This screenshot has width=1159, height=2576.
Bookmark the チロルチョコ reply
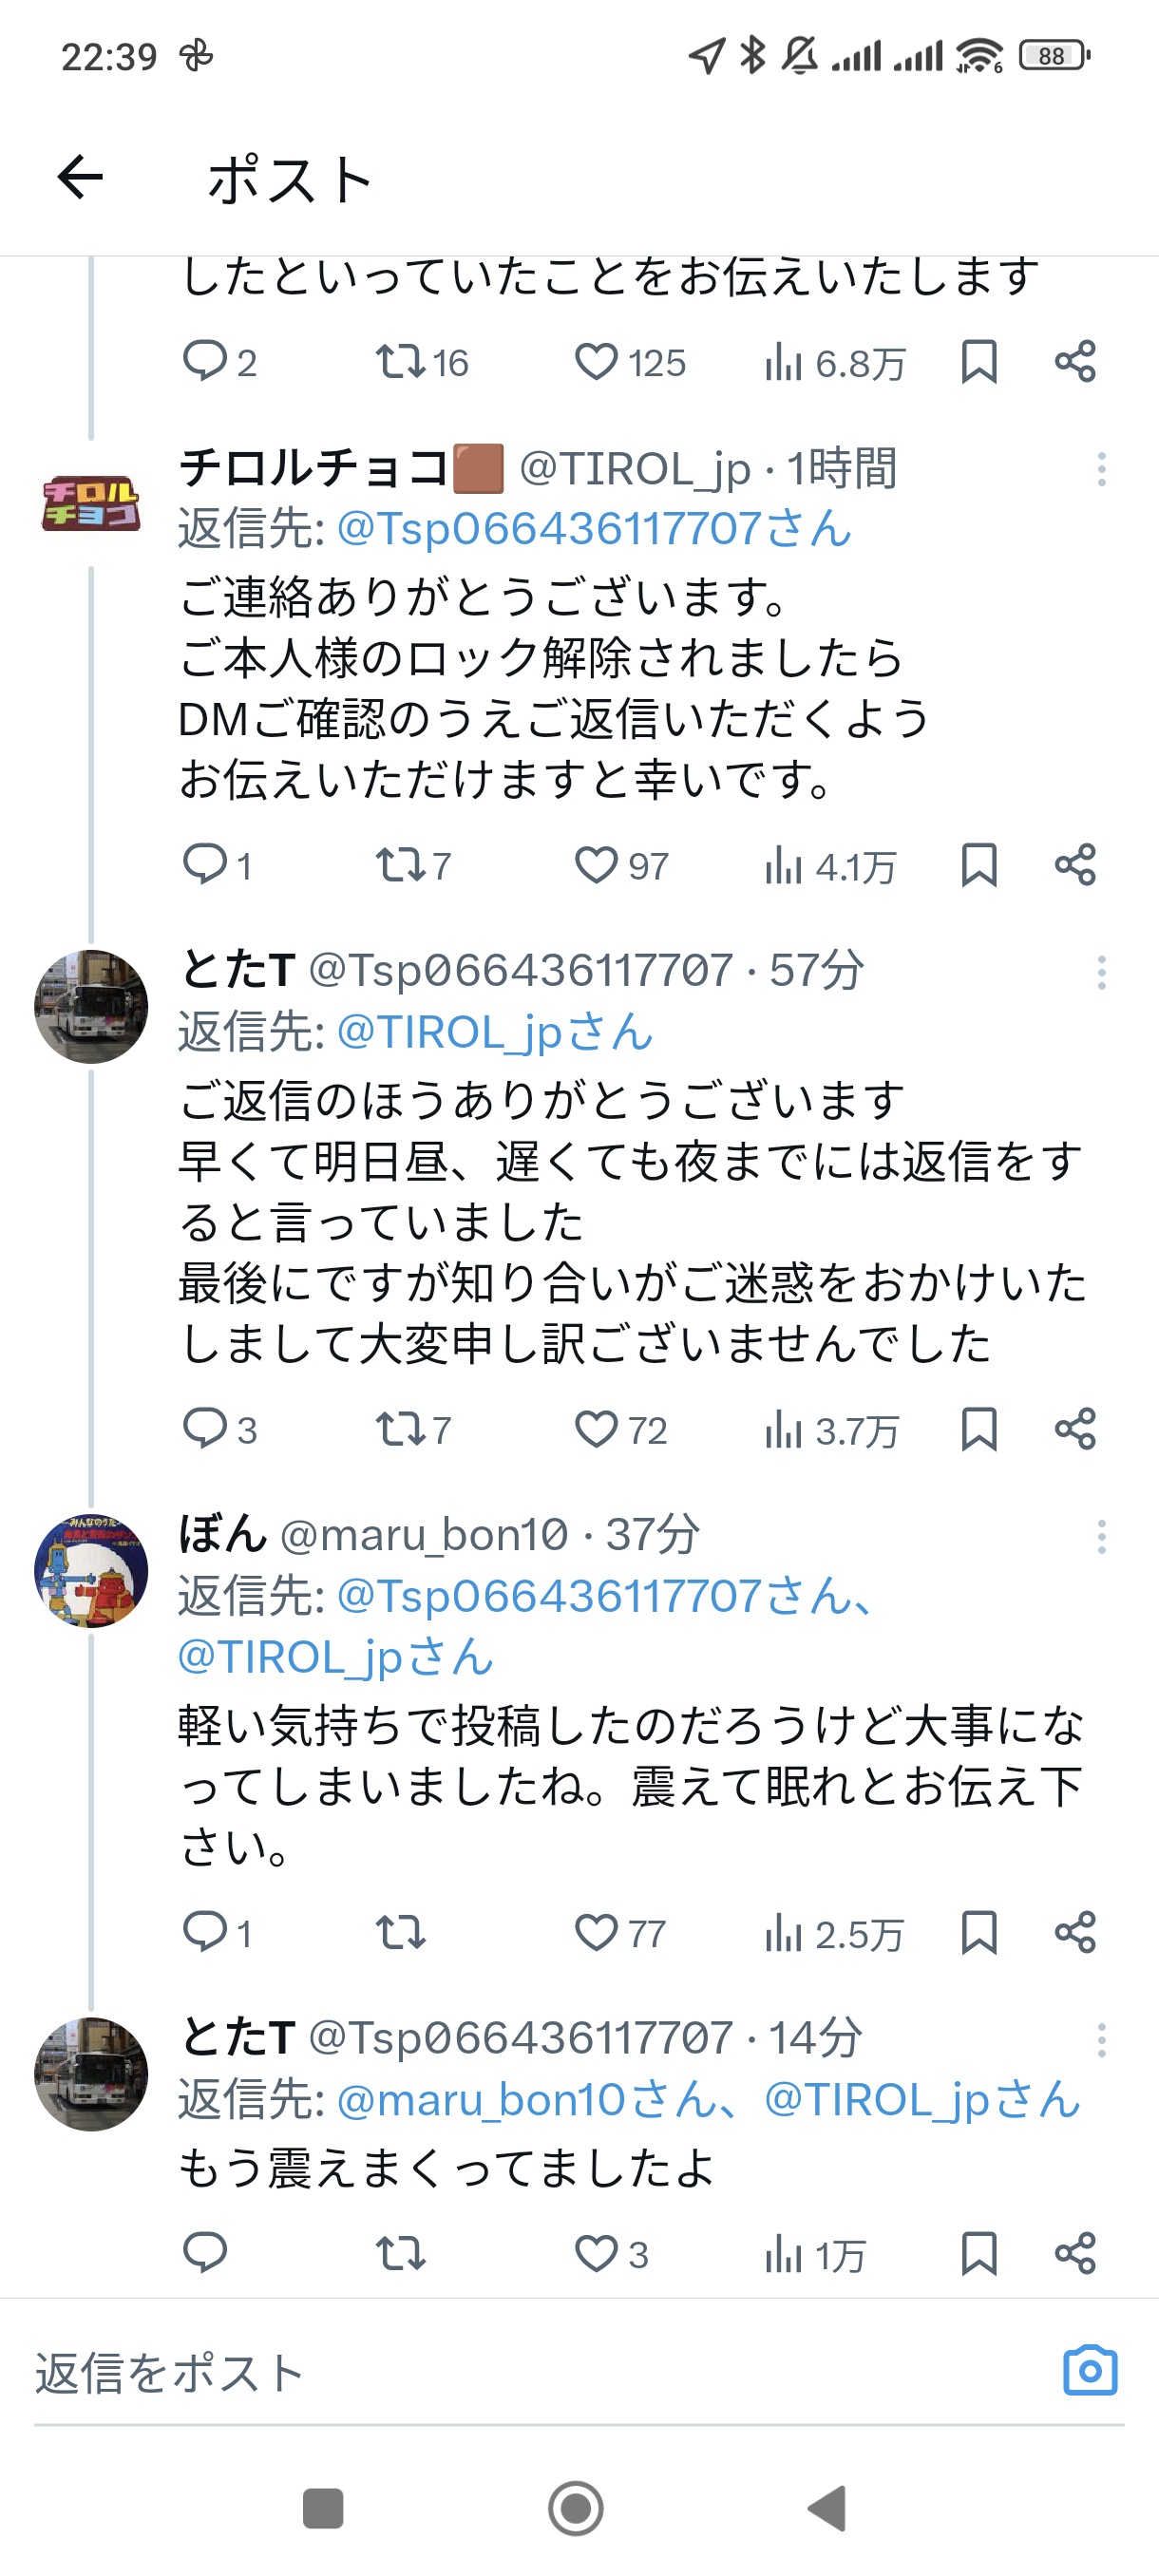click(978, 865)
